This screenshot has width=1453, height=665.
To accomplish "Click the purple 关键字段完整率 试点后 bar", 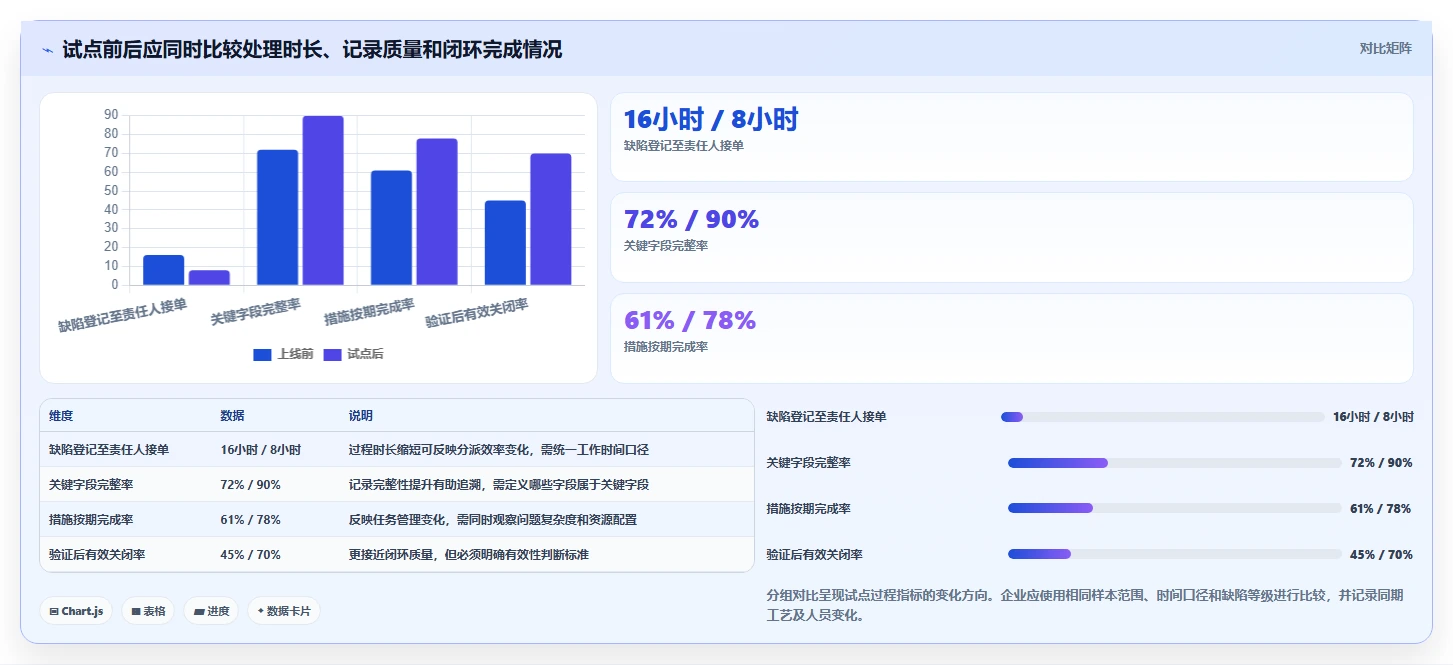I will pyautogui.click(x=323, y=200).
